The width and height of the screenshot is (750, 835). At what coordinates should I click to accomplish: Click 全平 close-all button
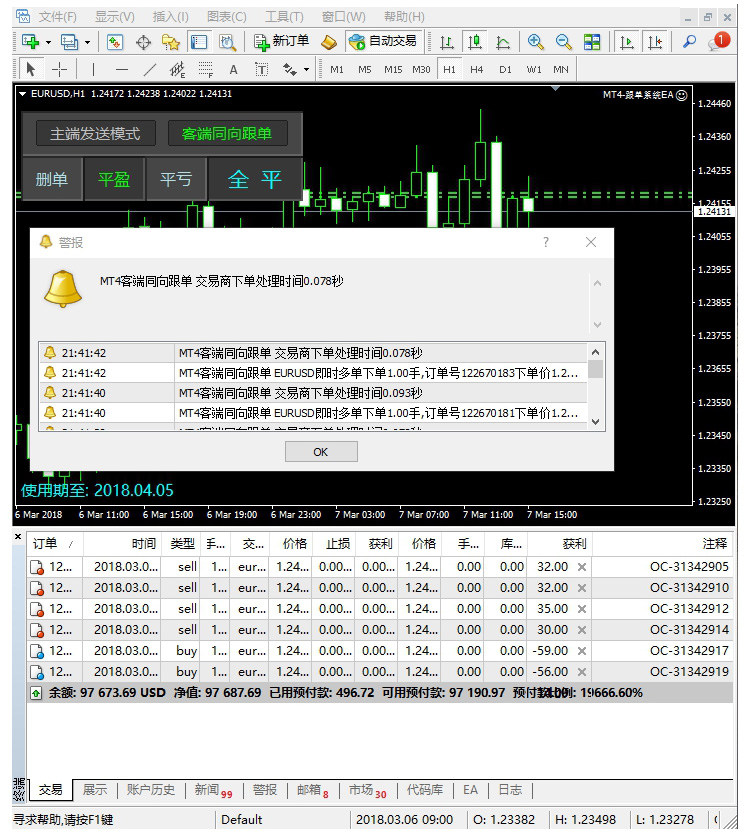[x=255, y=179]
